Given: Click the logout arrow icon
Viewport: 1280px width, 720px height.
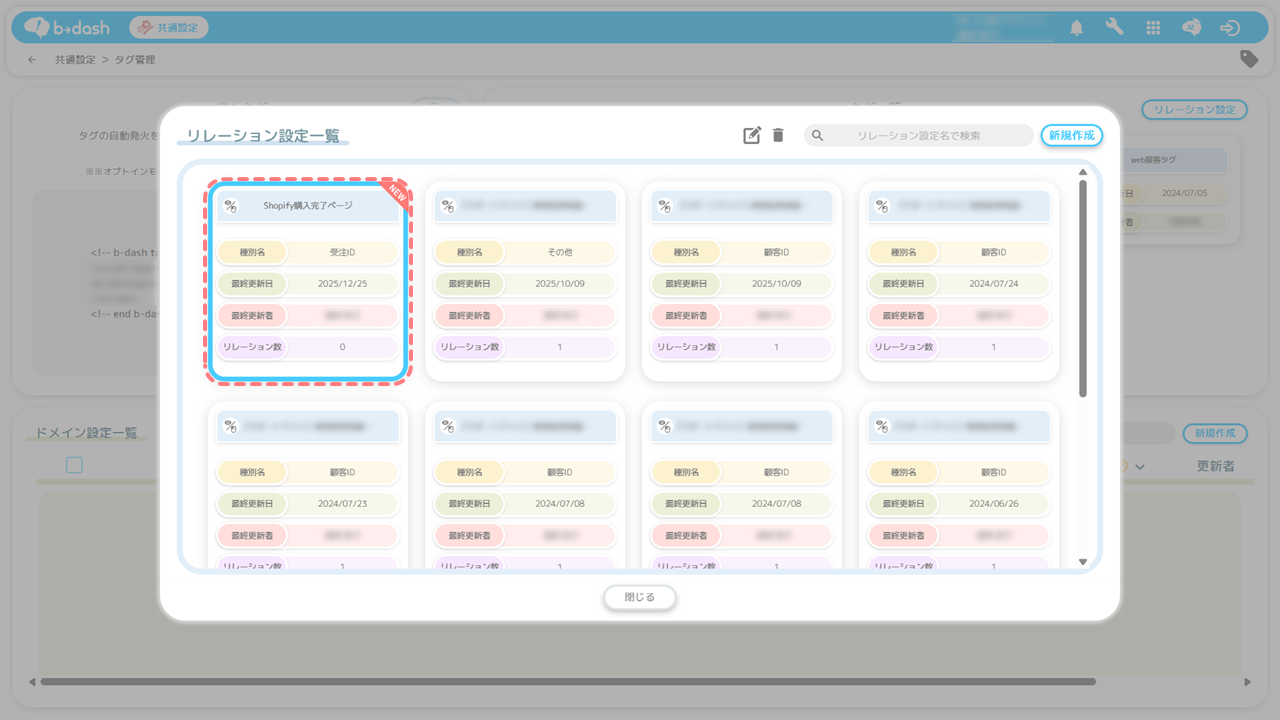Looking at the screenshot, I should click(1230, 28).
